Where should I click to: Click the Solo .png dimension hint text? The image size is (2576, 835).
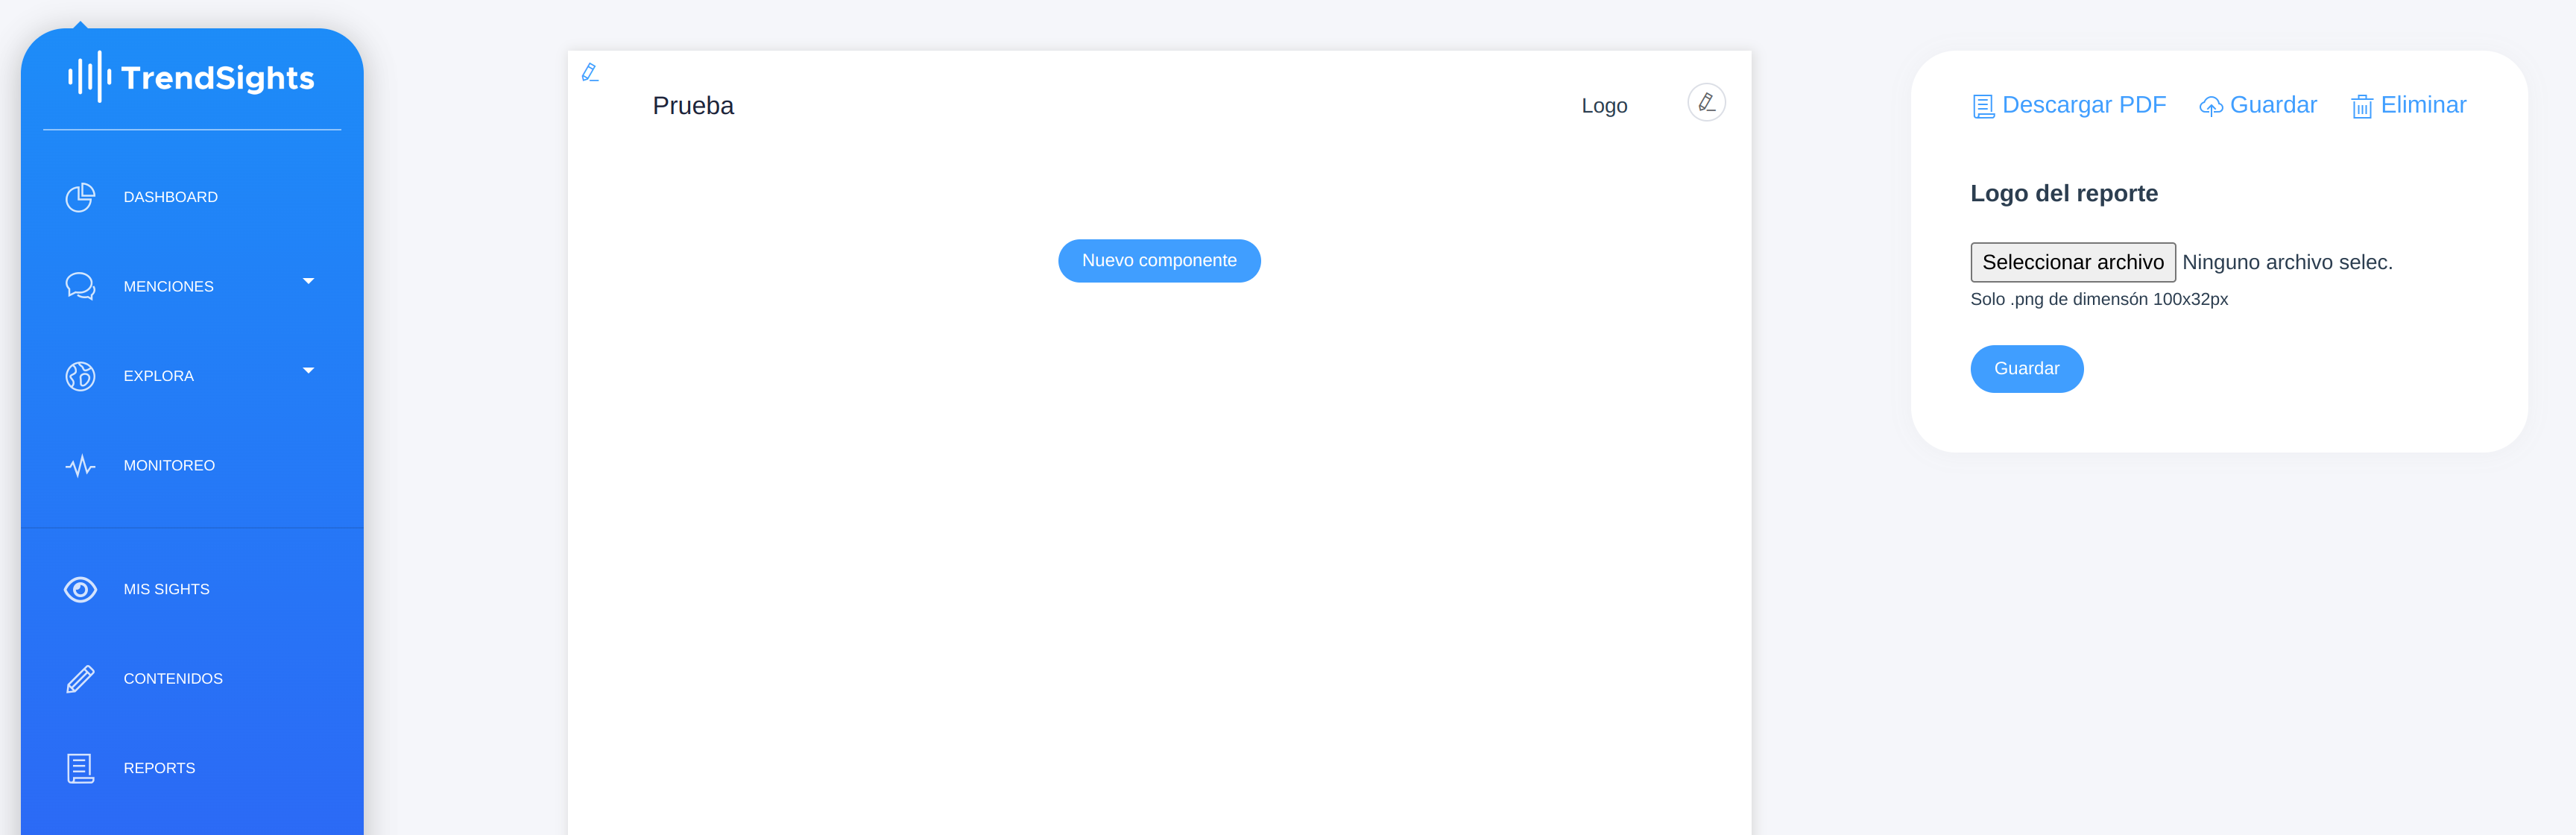point(2099,299)
